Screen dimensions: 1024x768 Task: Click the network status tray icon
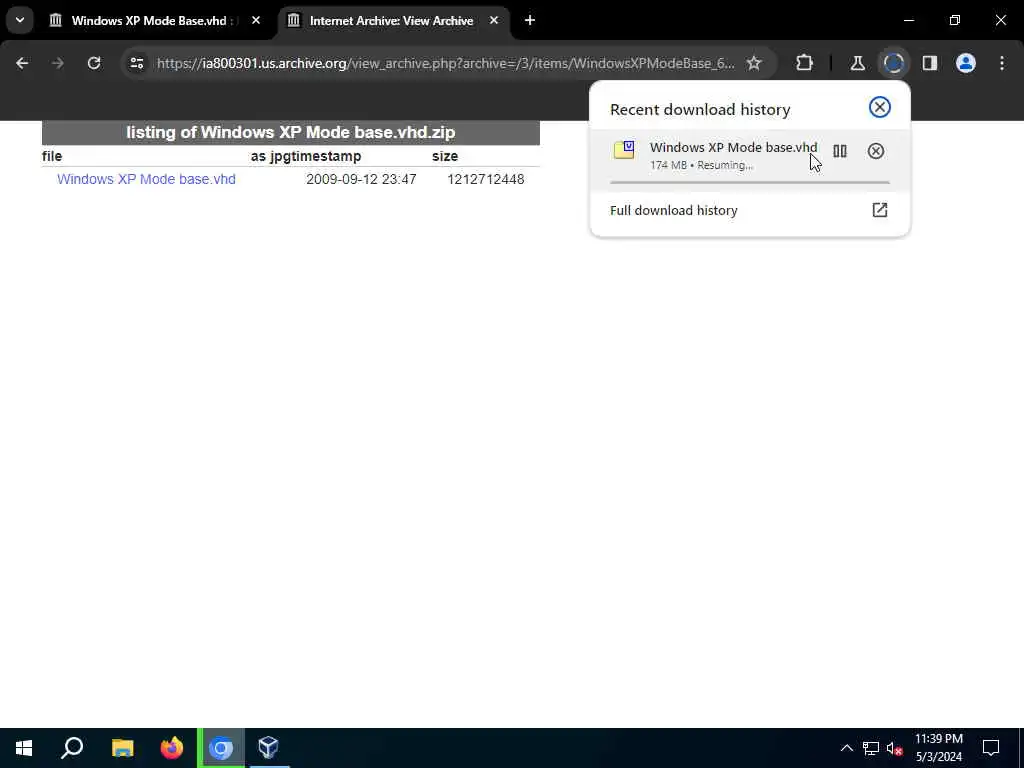(871, 748)
